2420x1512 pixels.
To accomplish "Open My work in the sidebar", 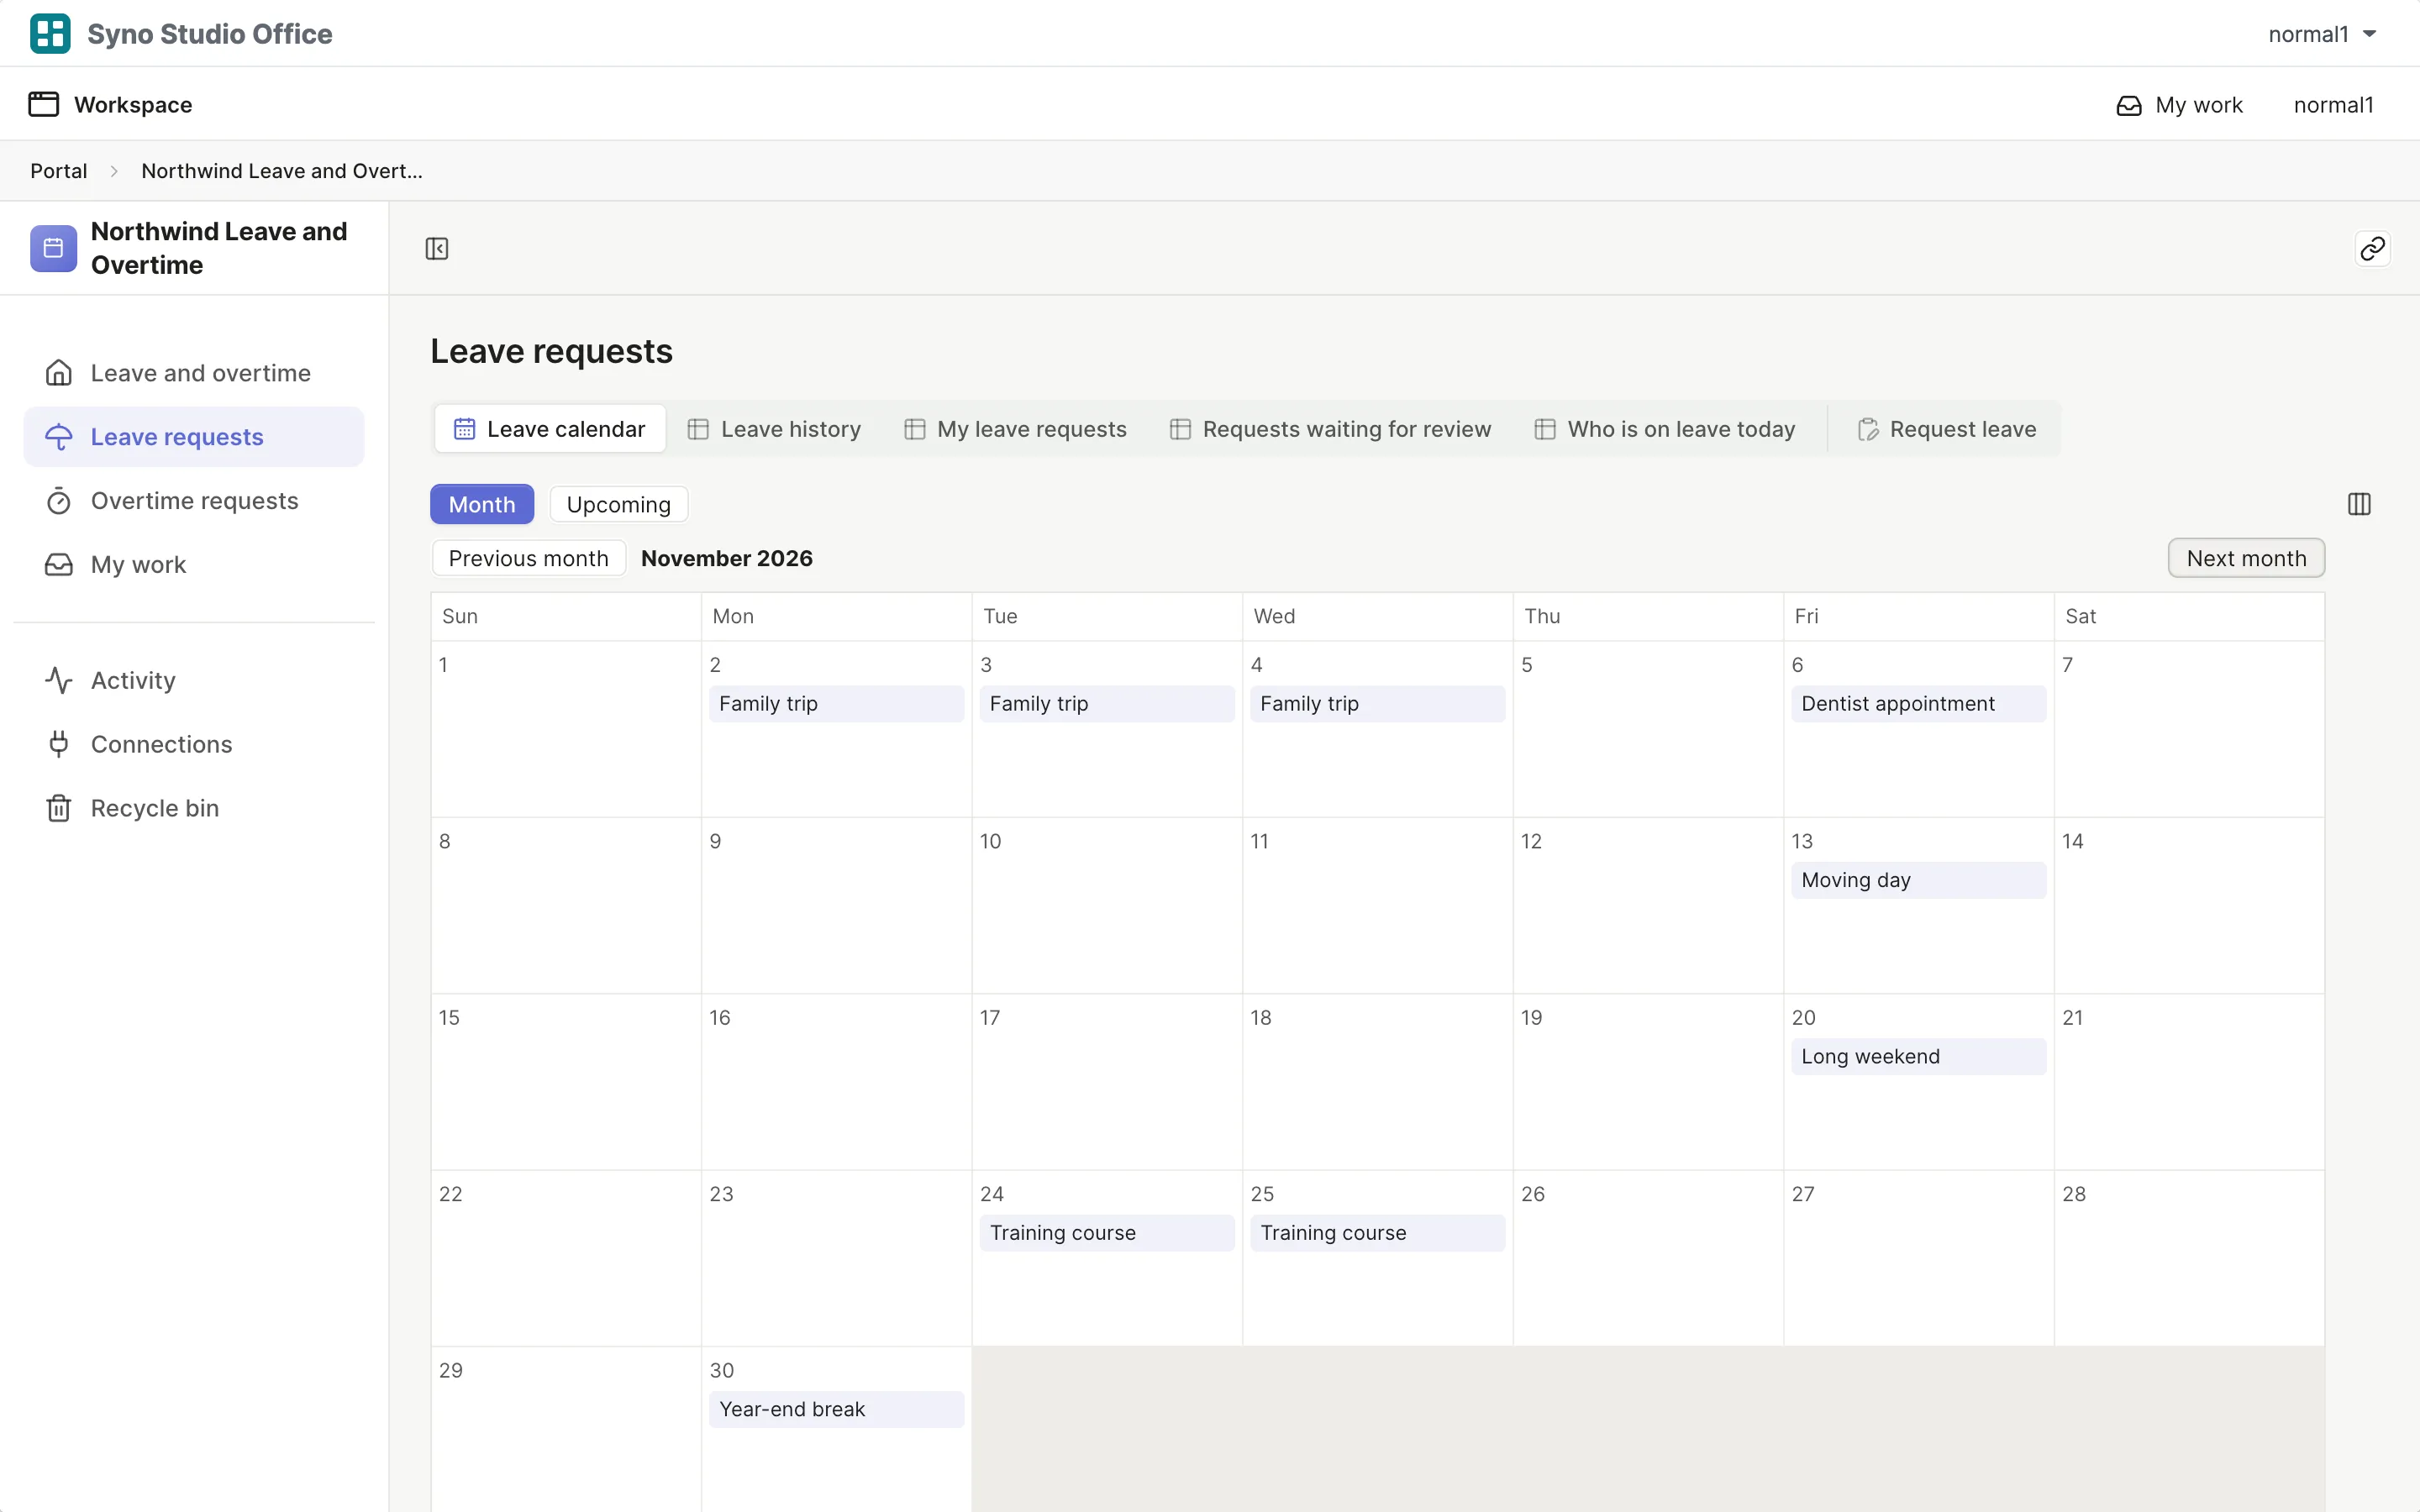I will click(x=194, y=565).
